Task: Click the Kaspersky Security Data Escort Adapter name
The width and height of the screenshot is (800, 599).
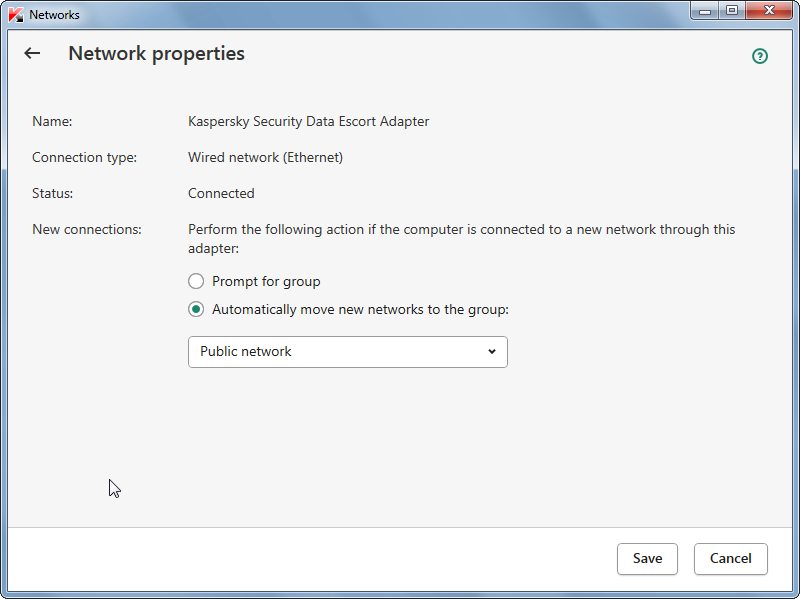Action: coord(308,122)
